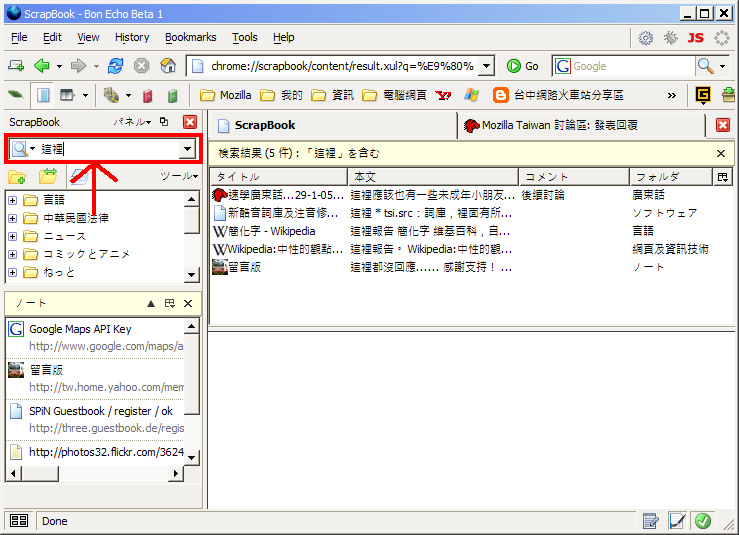Click the Reload page toolbar icon
Screen dimensions: 739x535
pyautogui.click(x=116, y=66)
